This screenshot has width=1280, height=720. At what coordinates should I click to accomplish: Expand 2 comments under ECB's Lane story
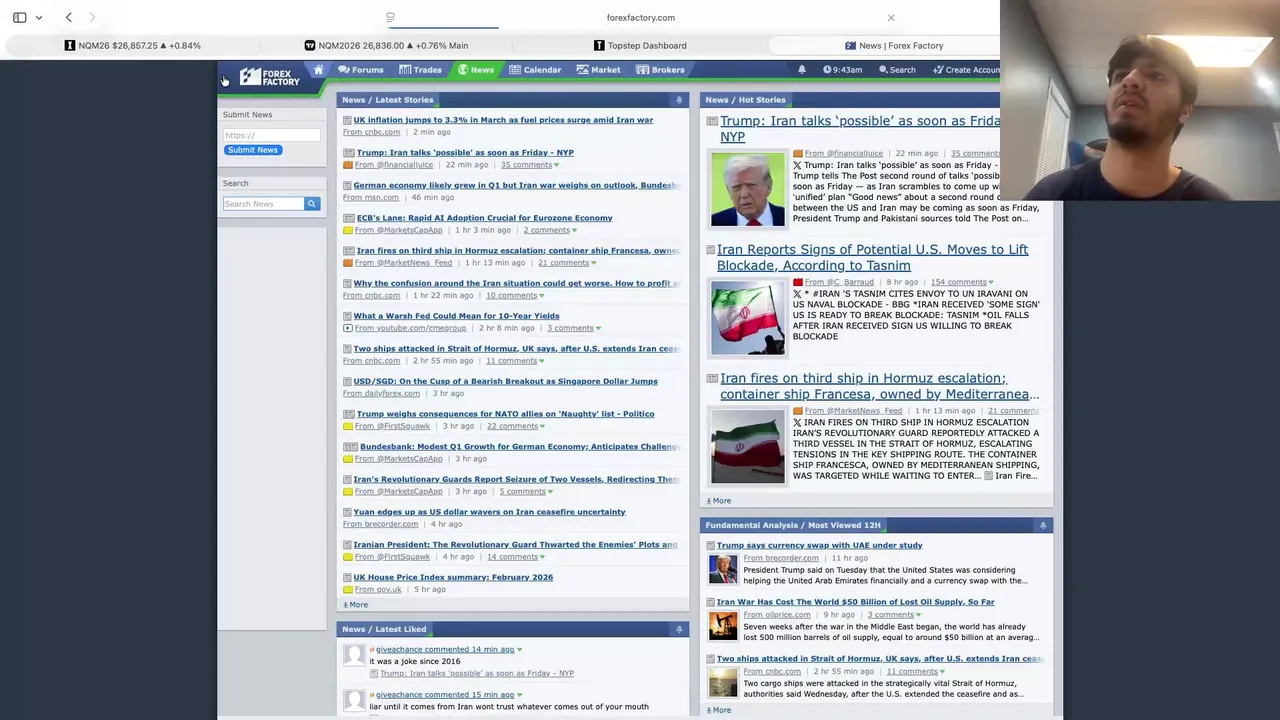coord(549,230)
